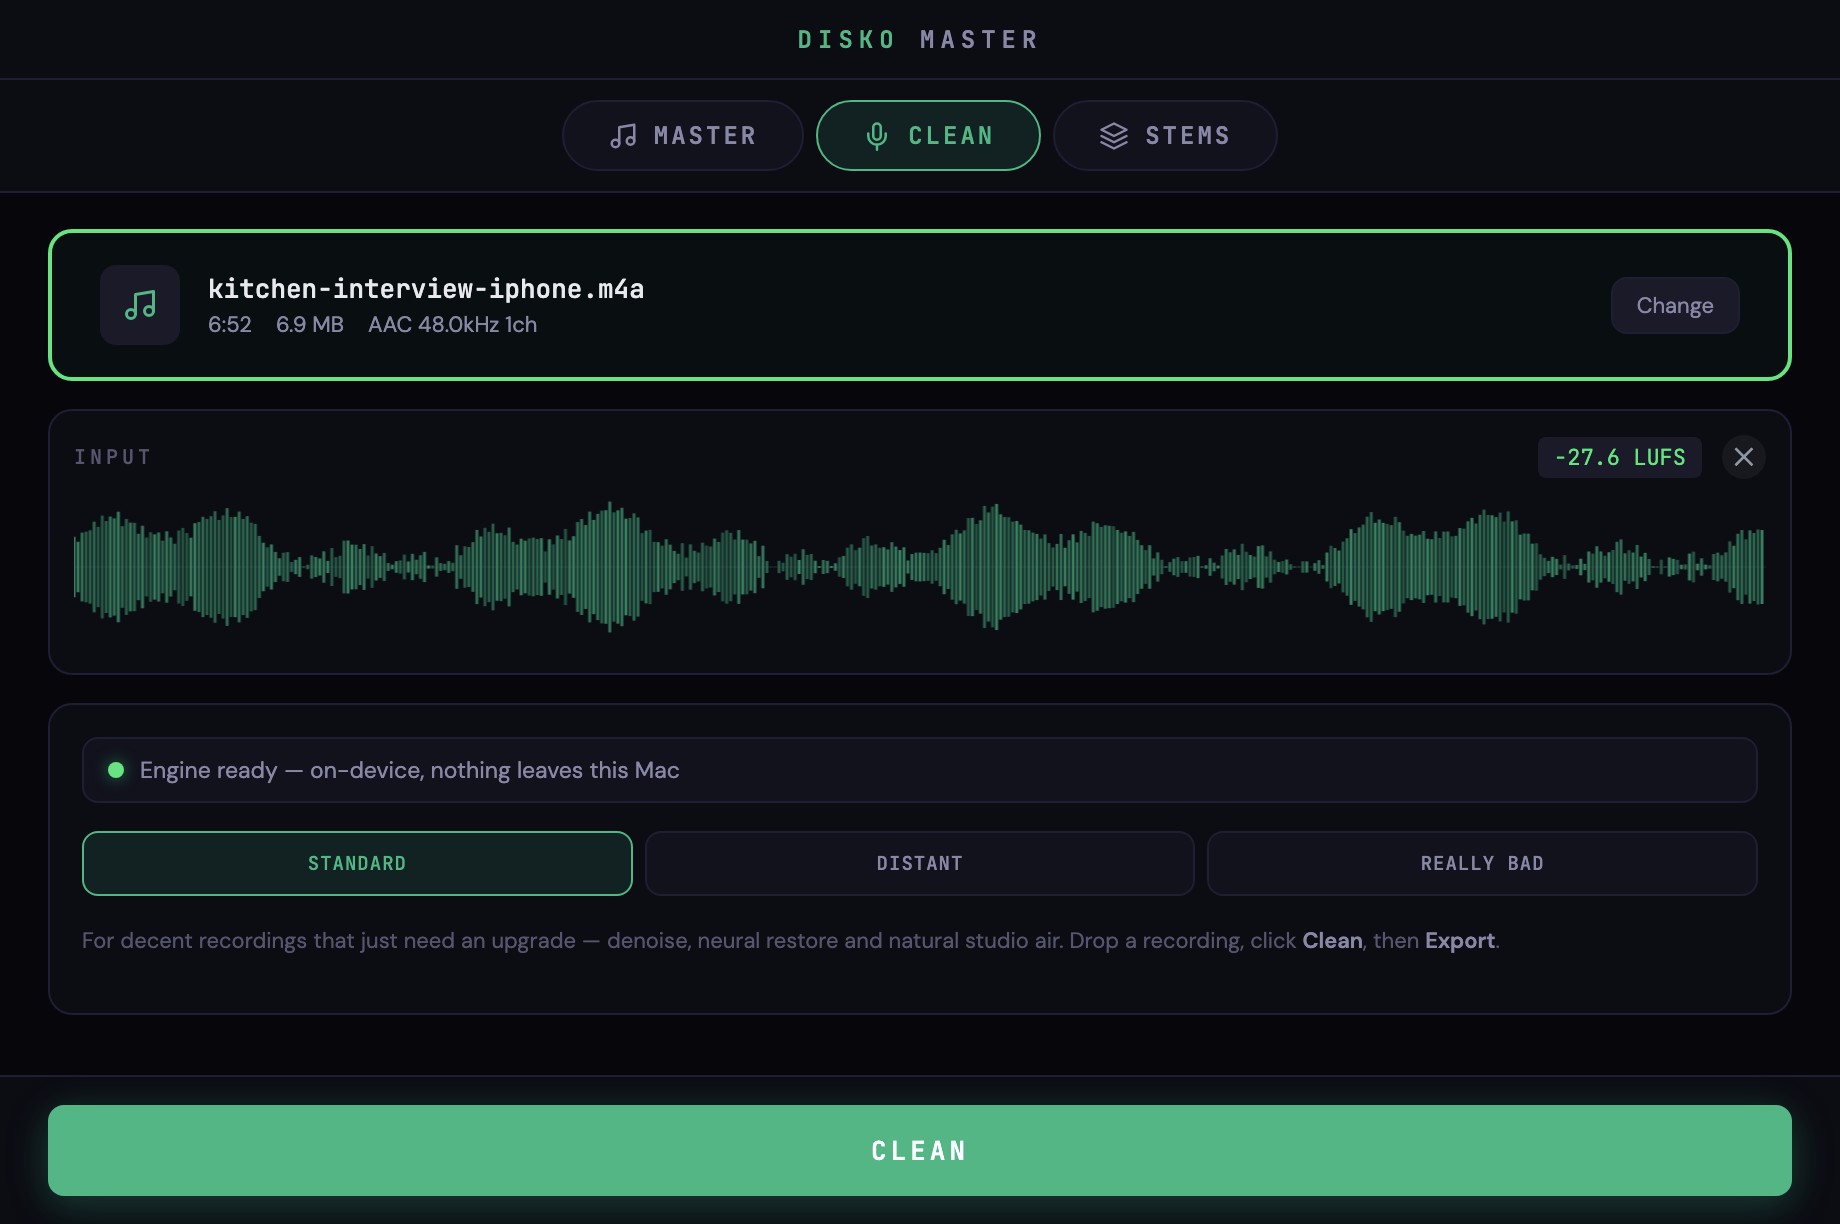
Task: Click the microphone icon on the CLEAN tab
Action: click(876, 136)
